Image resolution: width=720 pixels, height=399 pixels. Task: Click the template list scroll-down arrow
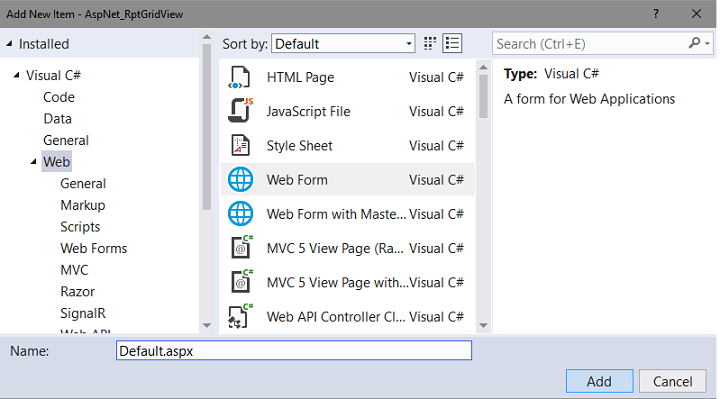pyautogui.click(x=483, y=325)
